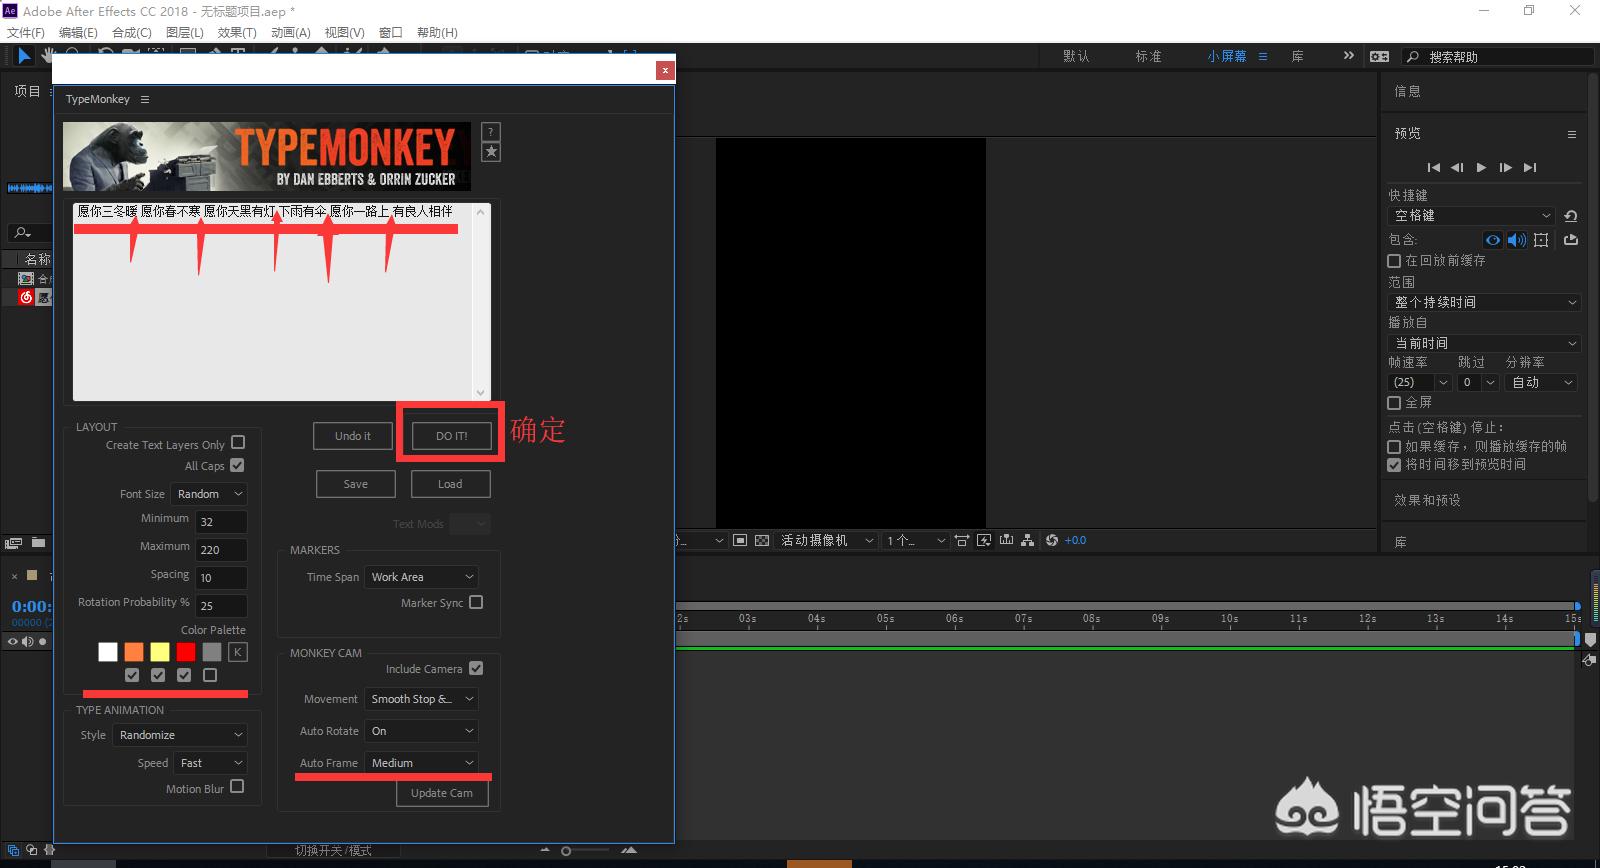
Task: Open the 效果(T) menu
Action: click(237, 32)
